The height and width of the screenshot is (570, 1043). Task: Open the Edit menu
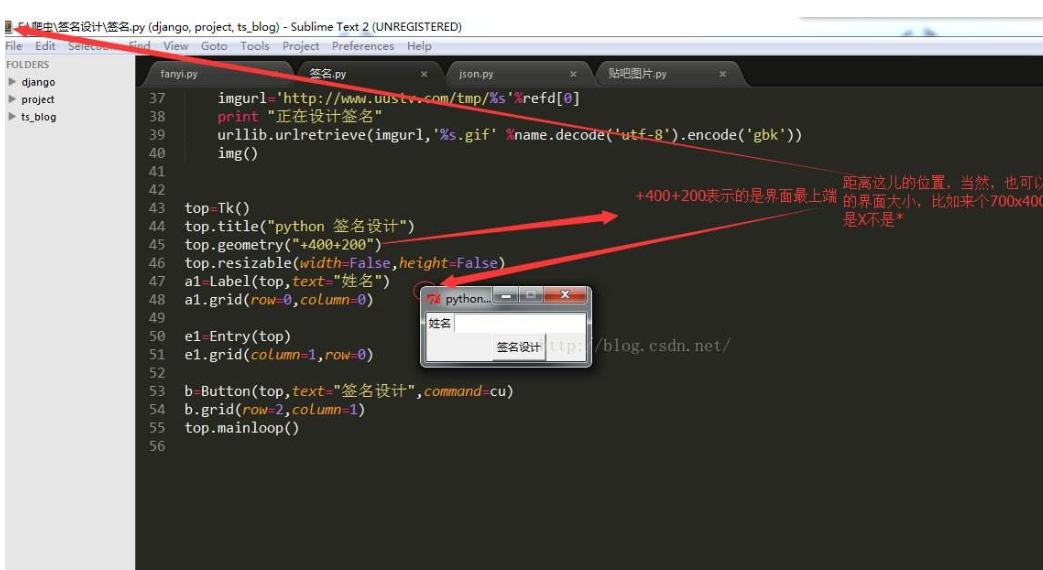[x=45, y=46]
